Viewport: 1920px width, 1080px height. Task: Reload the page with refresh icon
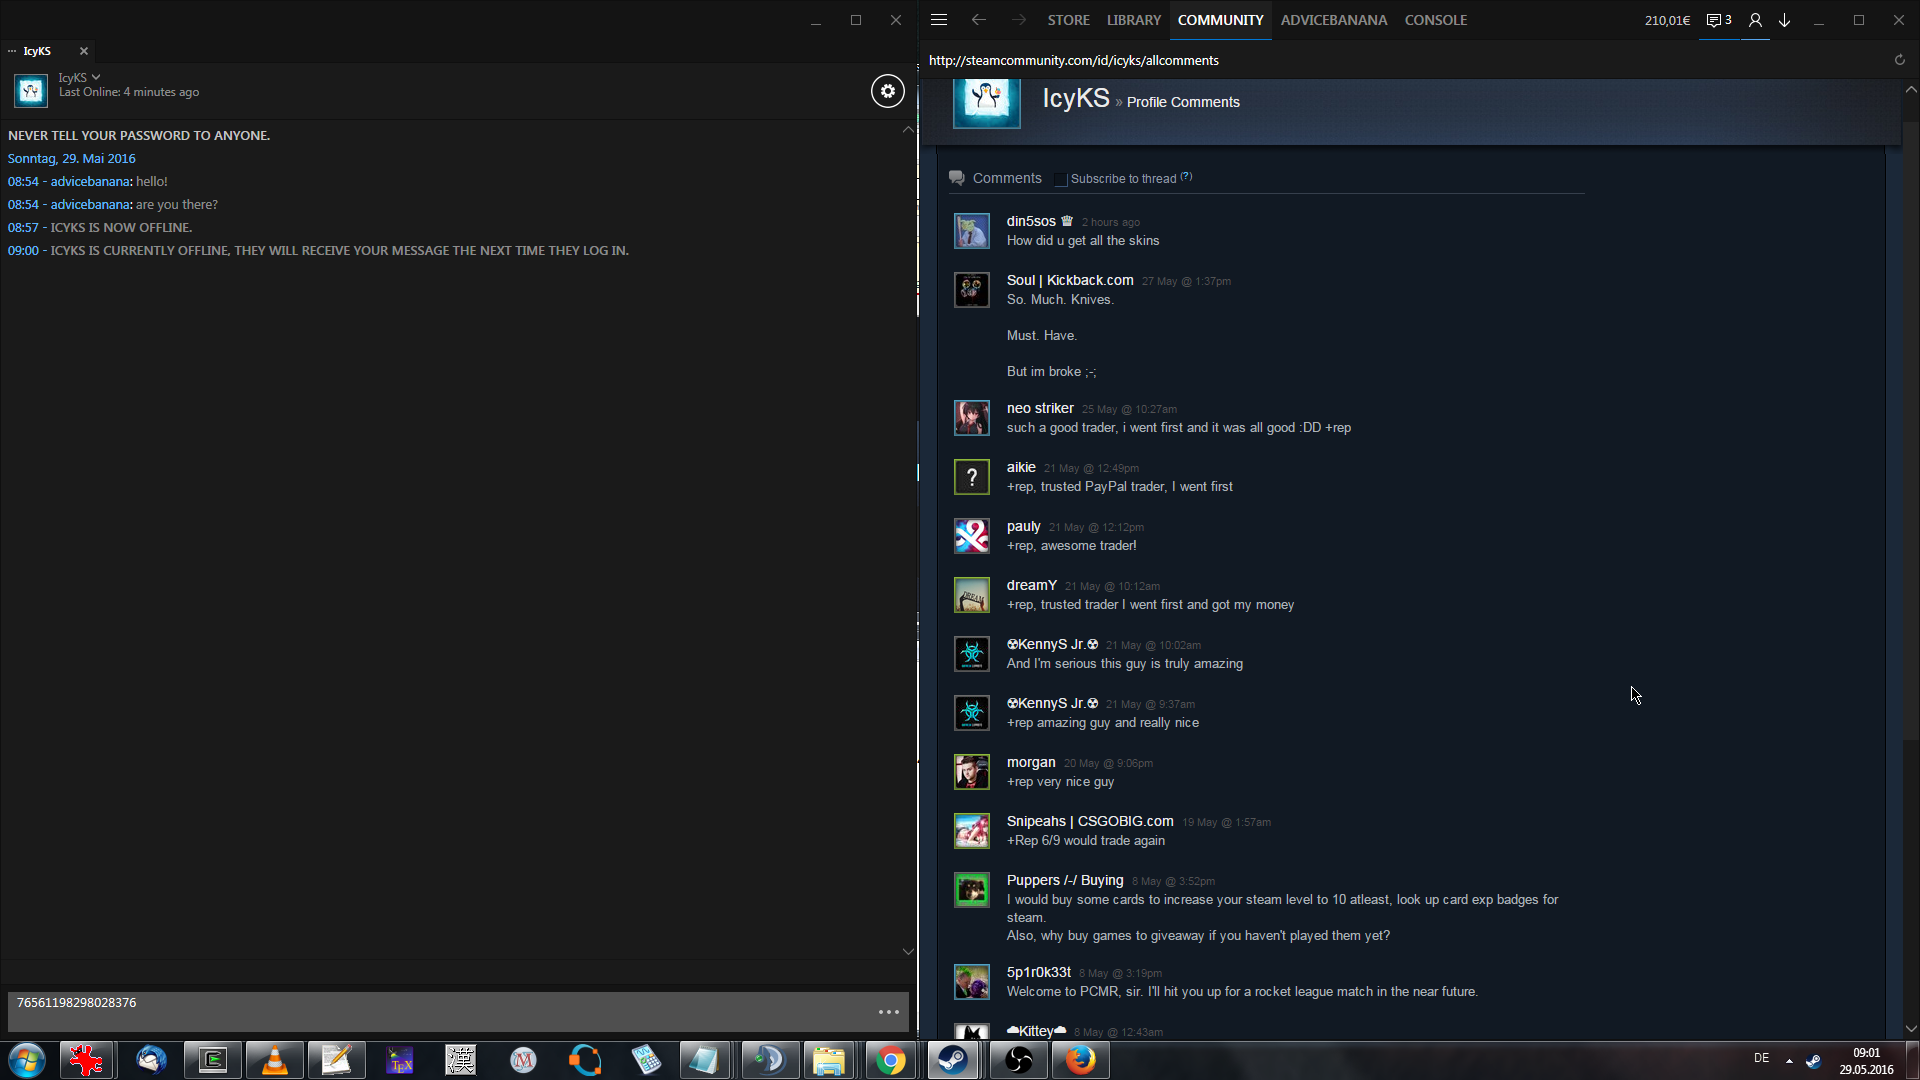(x=1899, y=60)
